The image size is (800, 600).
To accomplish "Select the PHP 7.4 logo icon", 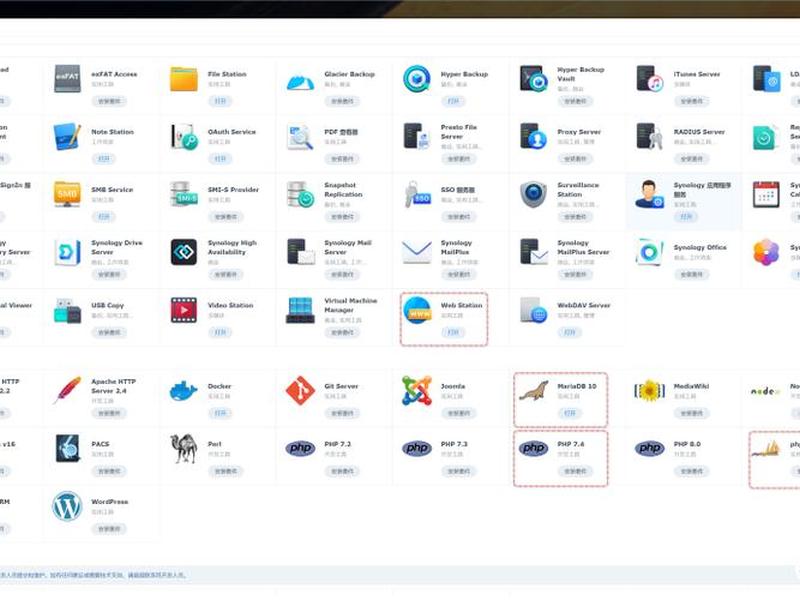I will (x=534, y=448).
